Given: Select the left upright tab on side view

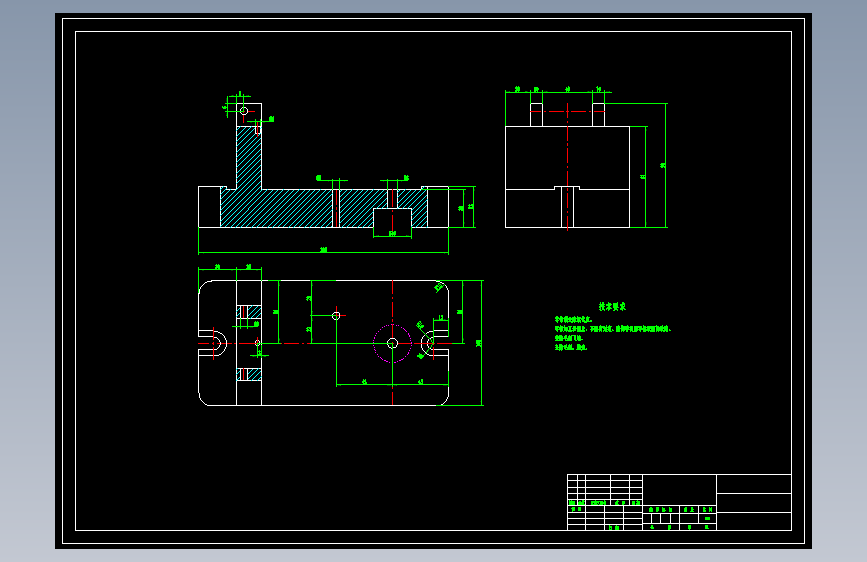Looking at the screenshot, I should (x=536, y=115).
